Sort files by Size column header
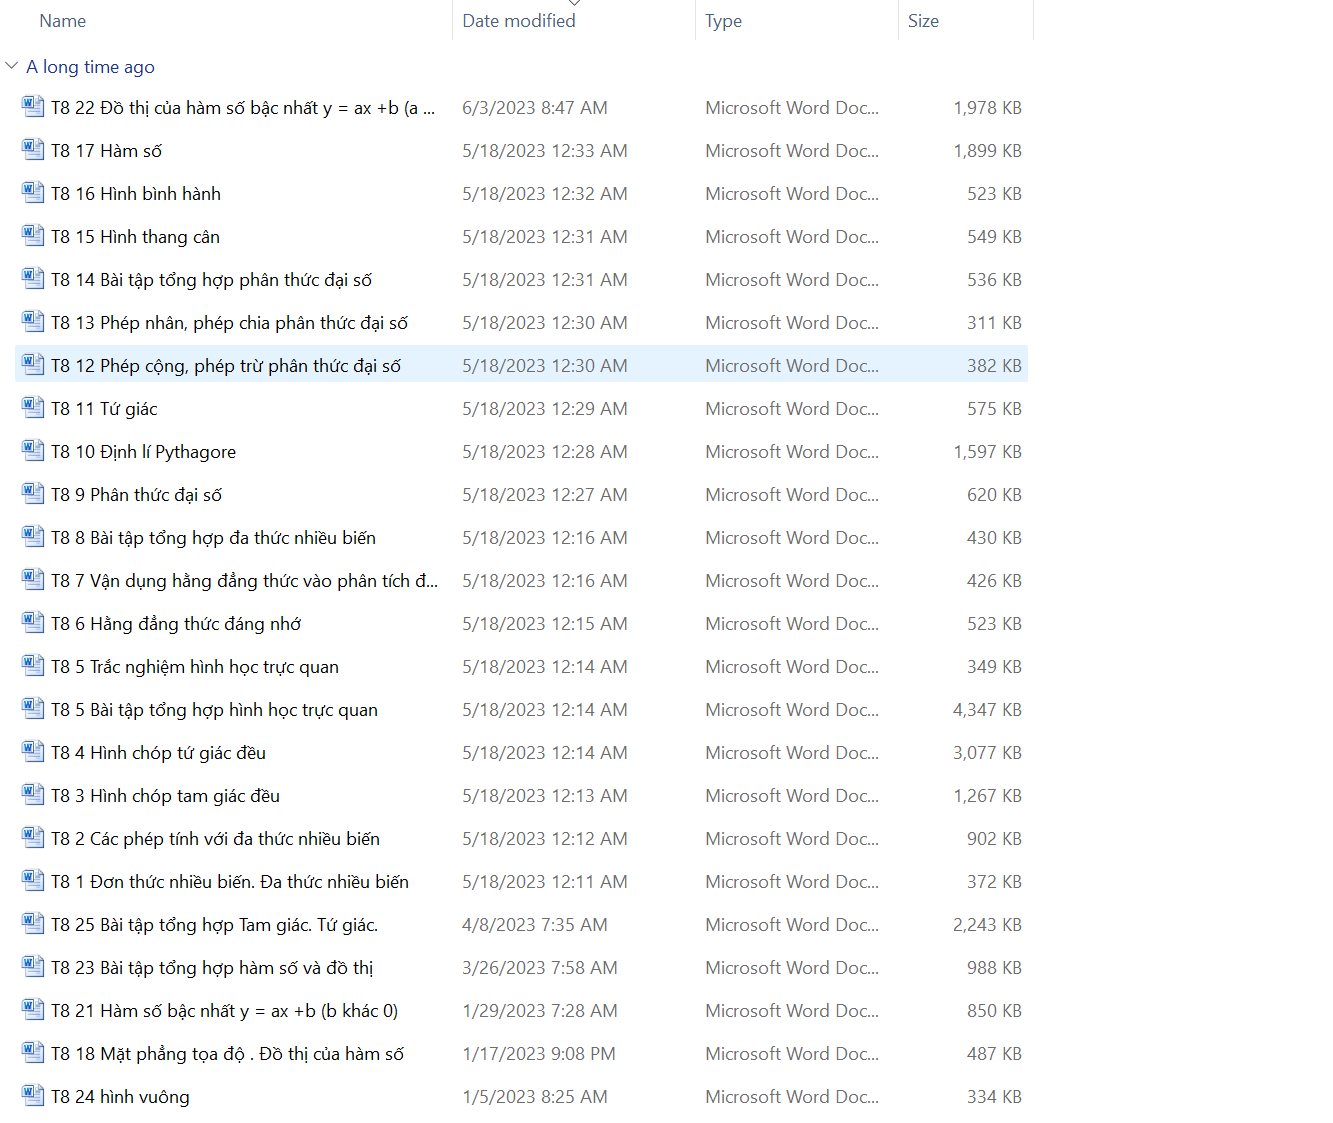The height and width of the screenshot is (1123, 1333). [x=923, y=21]
